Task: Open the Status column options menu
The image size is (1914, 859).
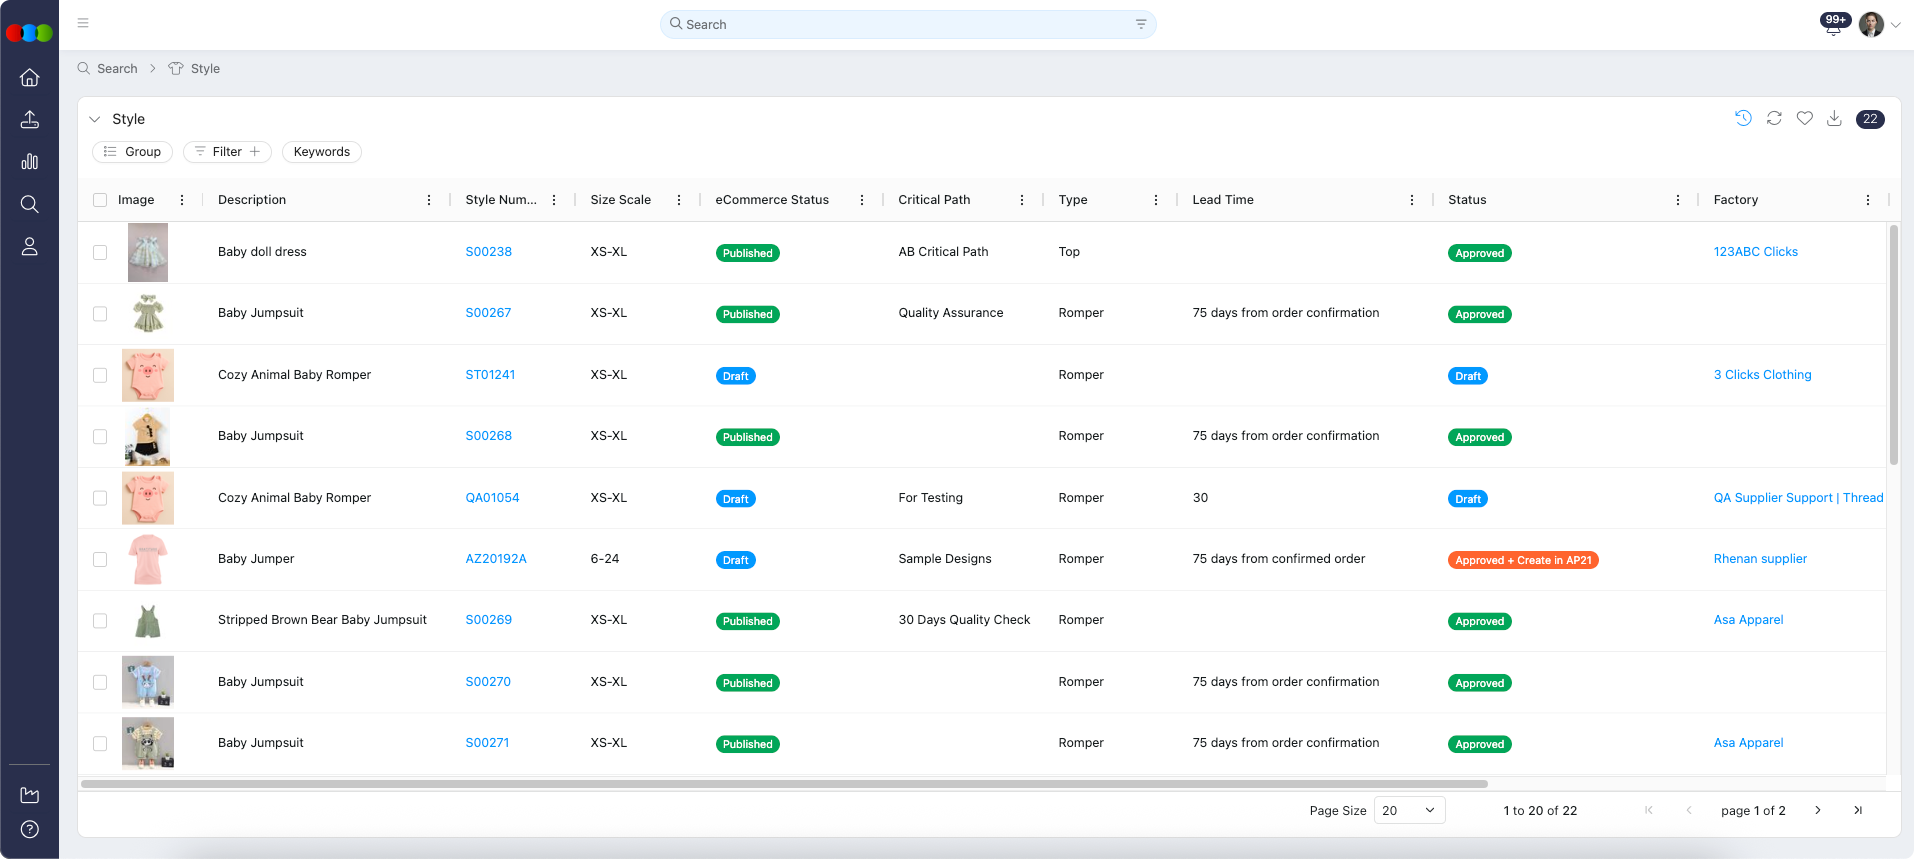Action: [x=1677, y=200]
